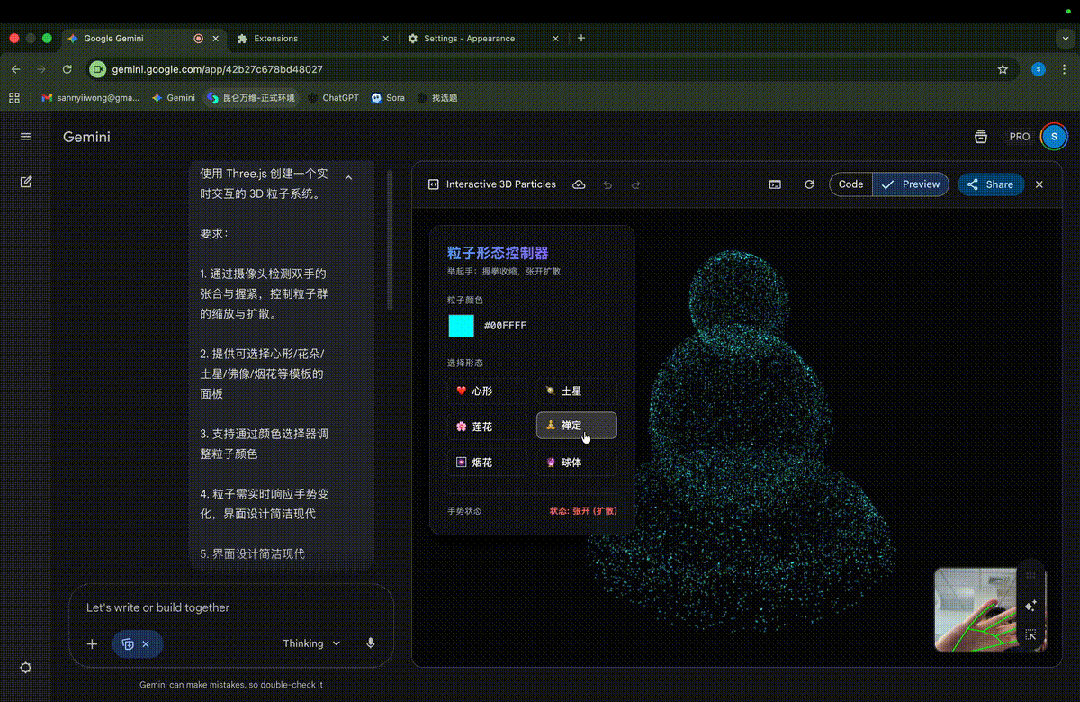The width and height of the screenshot is (1080, 702).
Task: Switch the canvas to Code view
Action: pyautogui.click(x=851, y=185)
